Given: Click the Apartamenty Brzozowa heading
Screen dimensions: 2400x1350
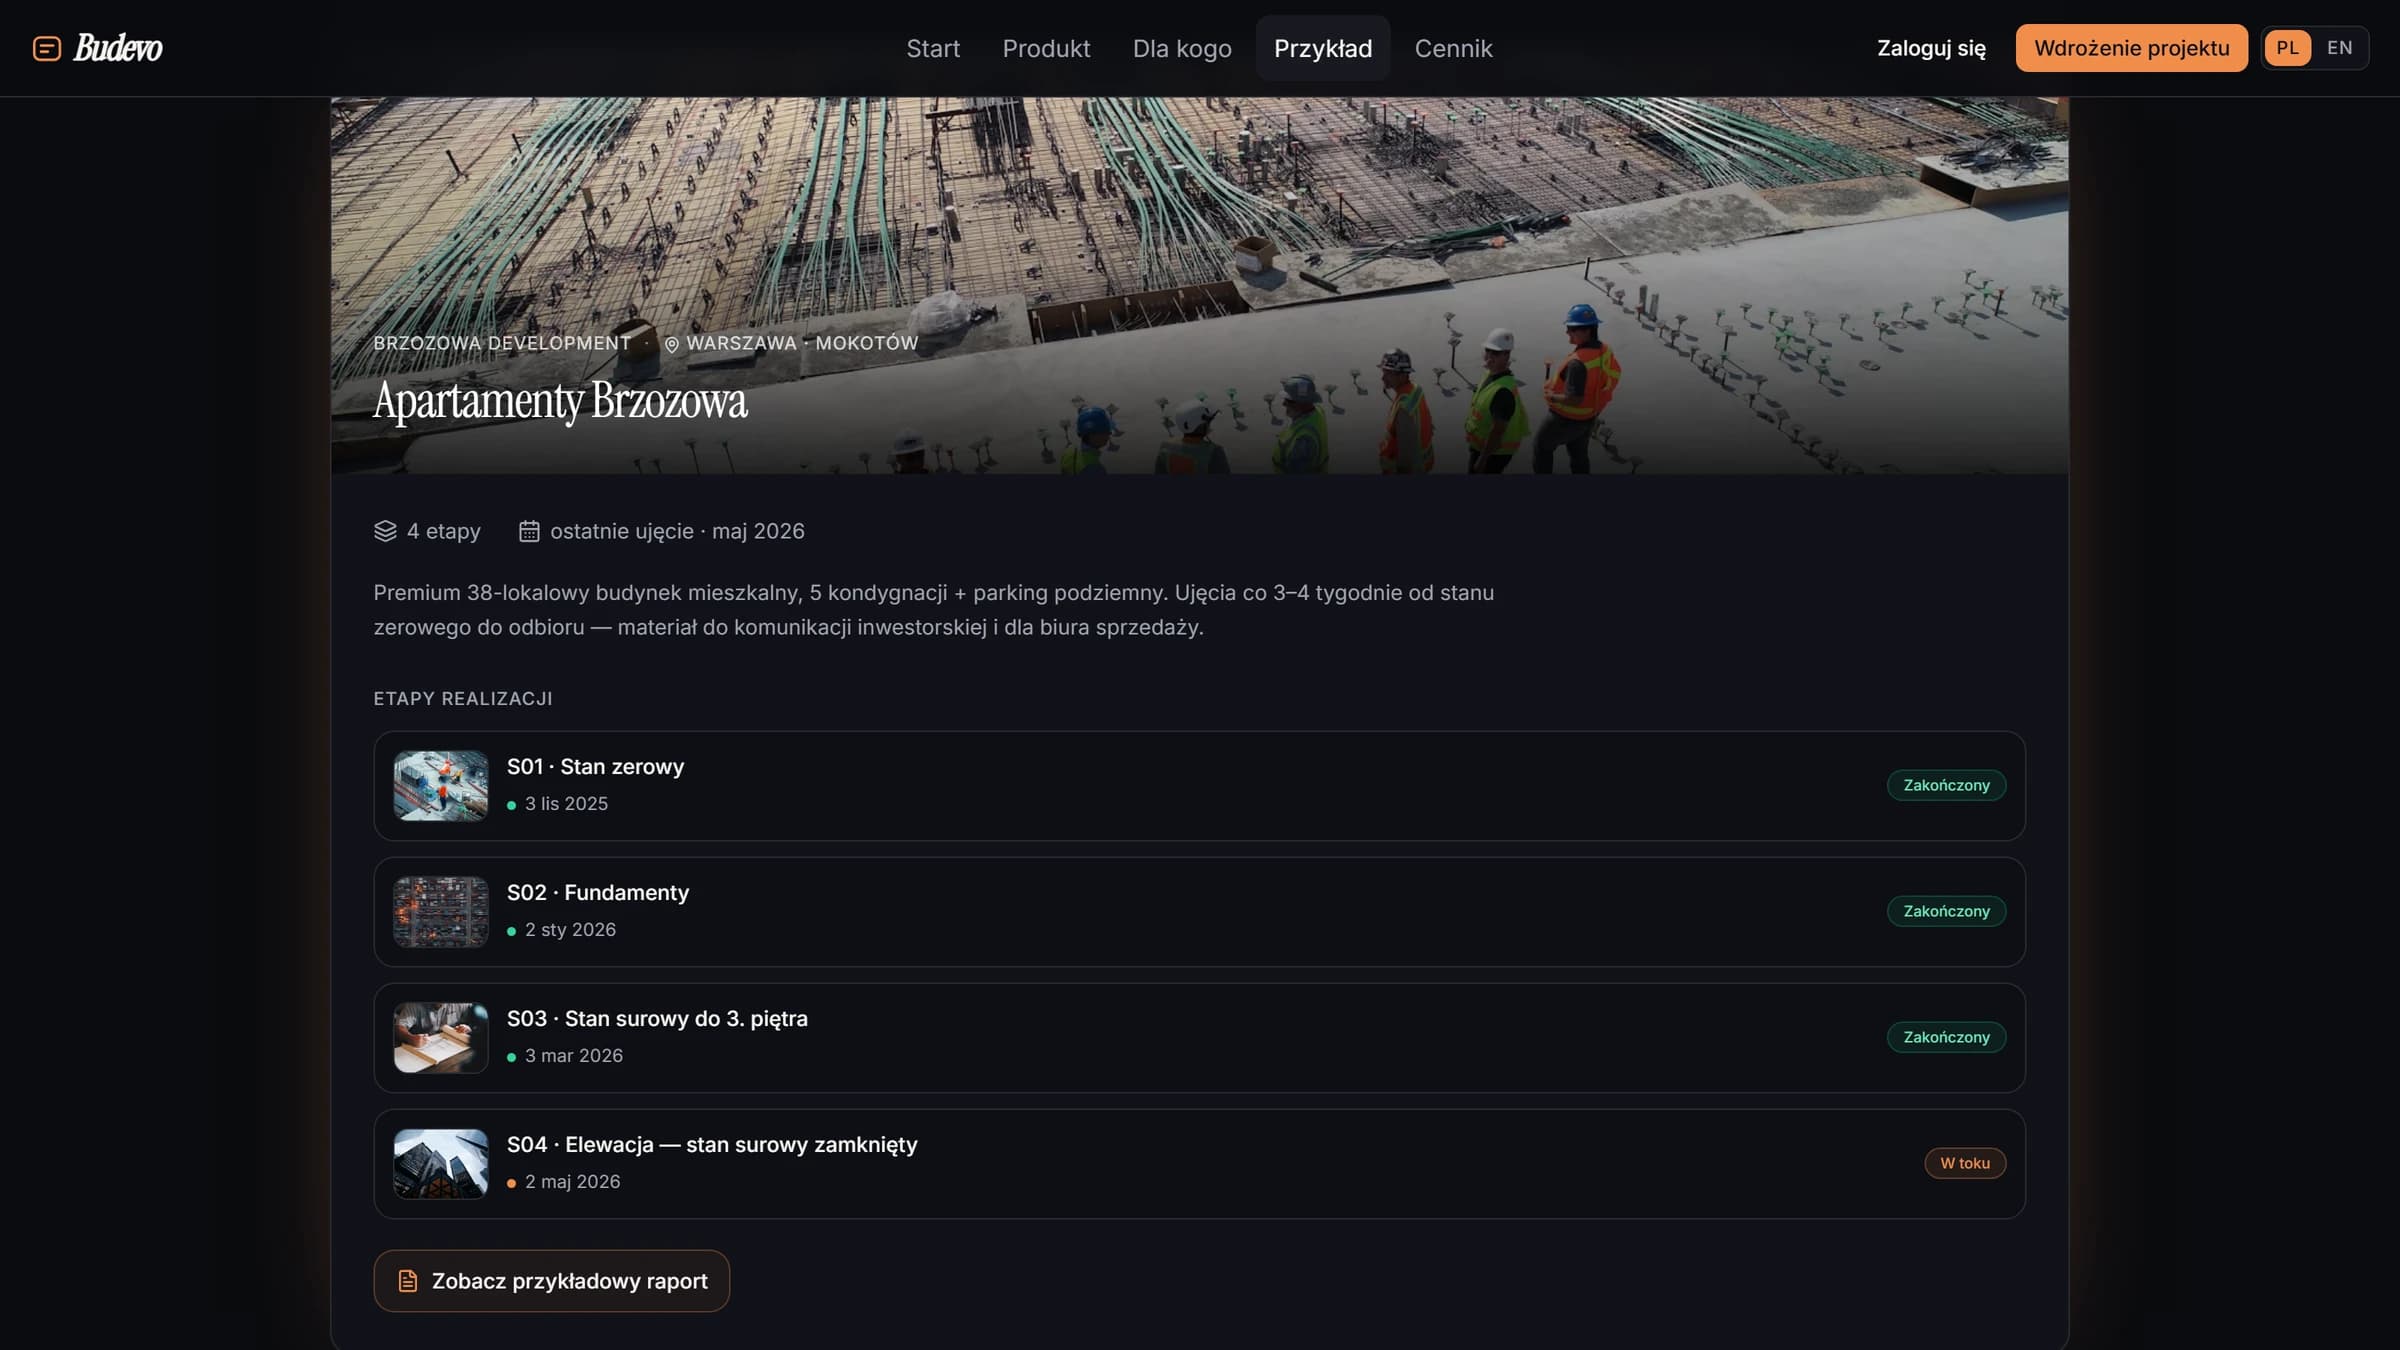Looking at the screenshot, I should pyautogui.click(x=560, y=401).
